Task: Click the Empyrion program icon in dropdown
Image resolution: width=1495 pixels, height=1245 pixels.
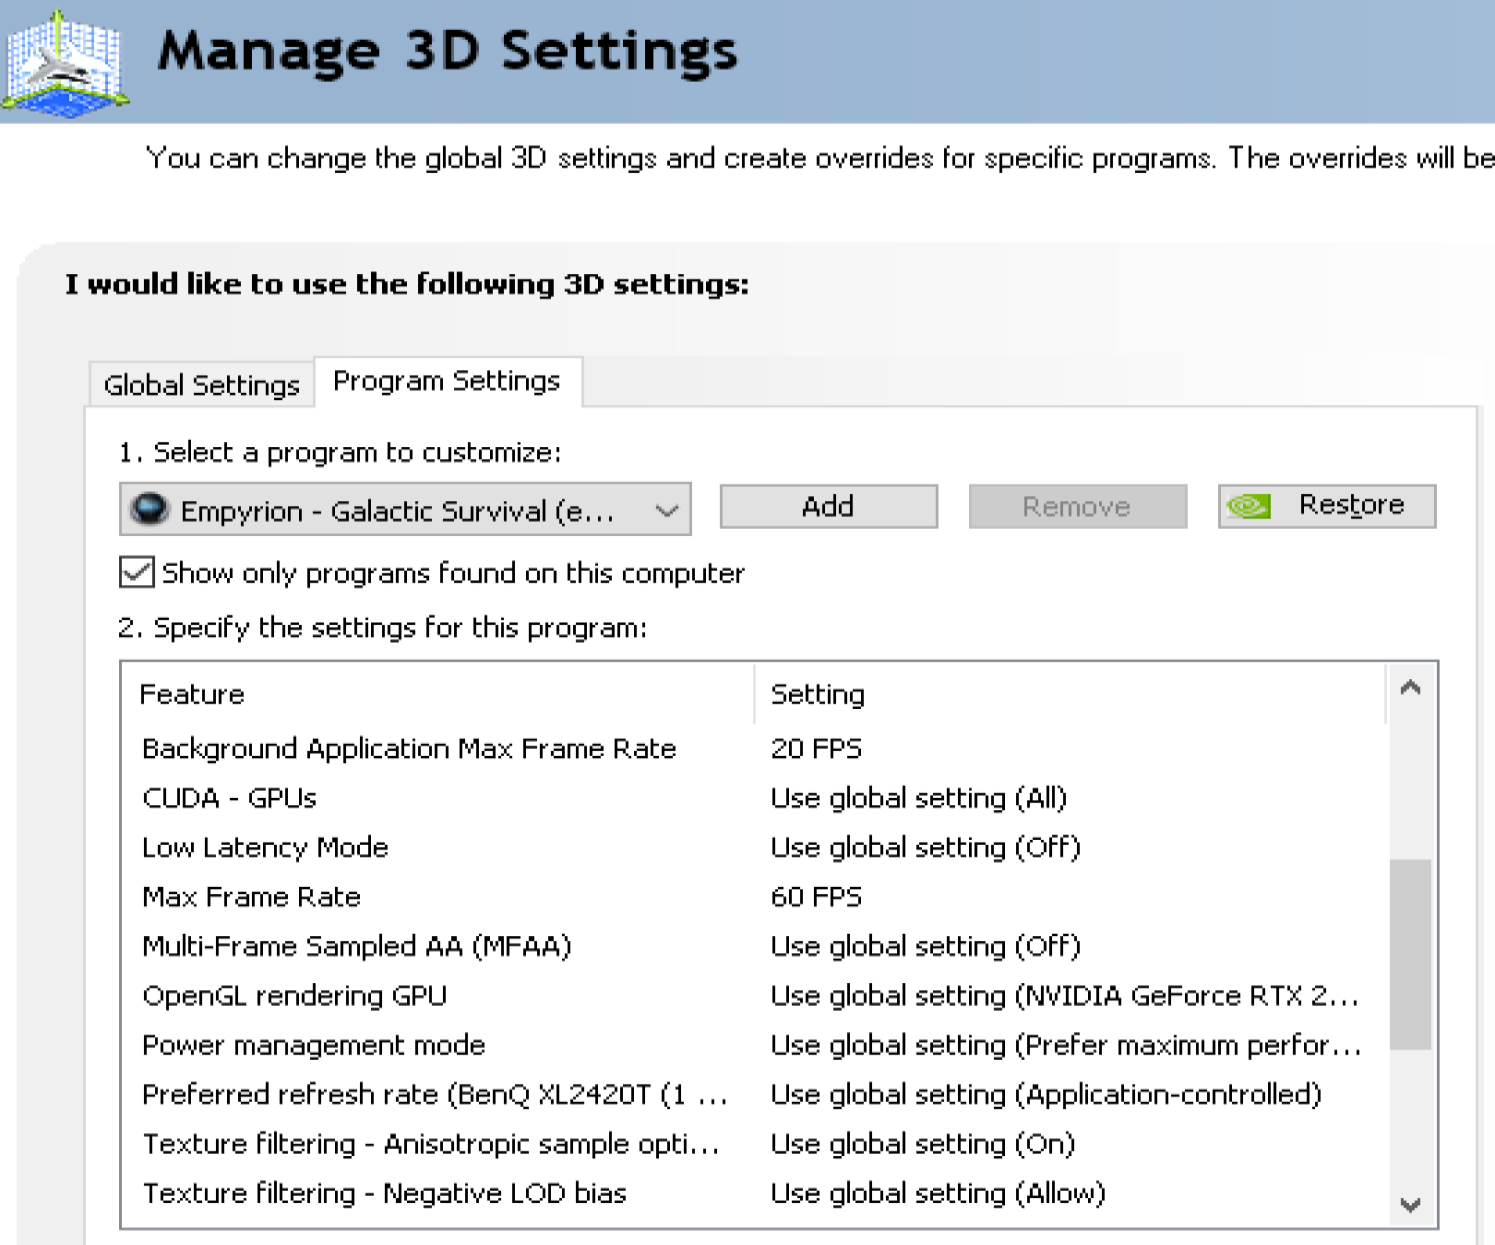Action: tap(150, 510)
